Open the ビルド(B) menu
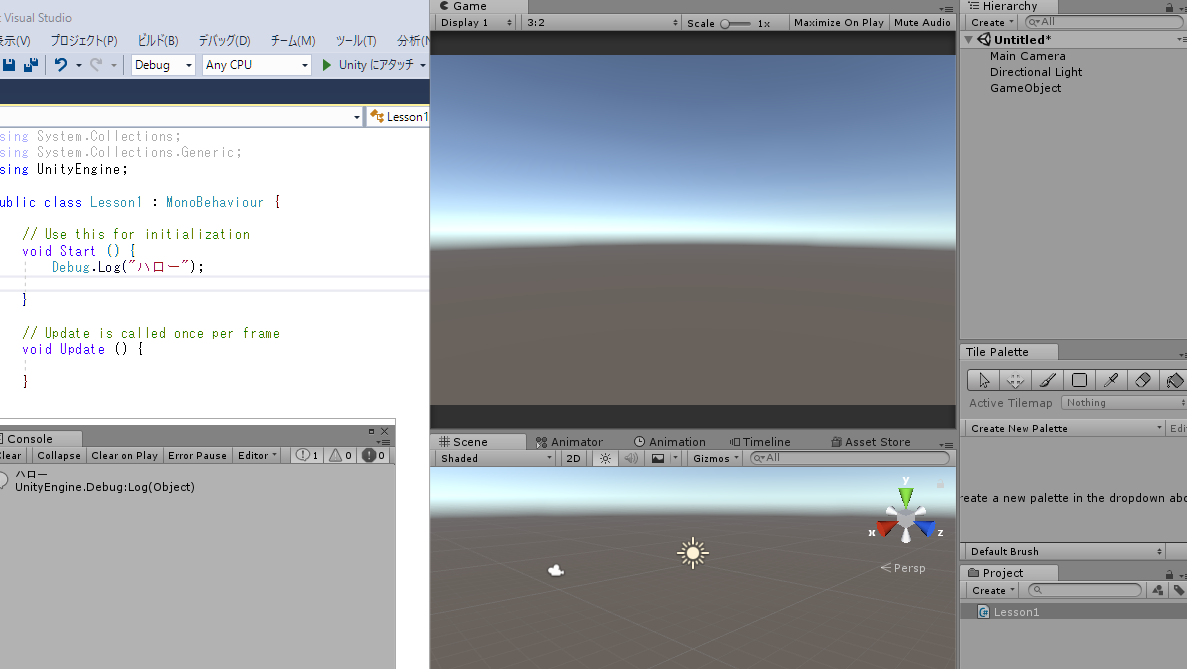 [157, 41]
